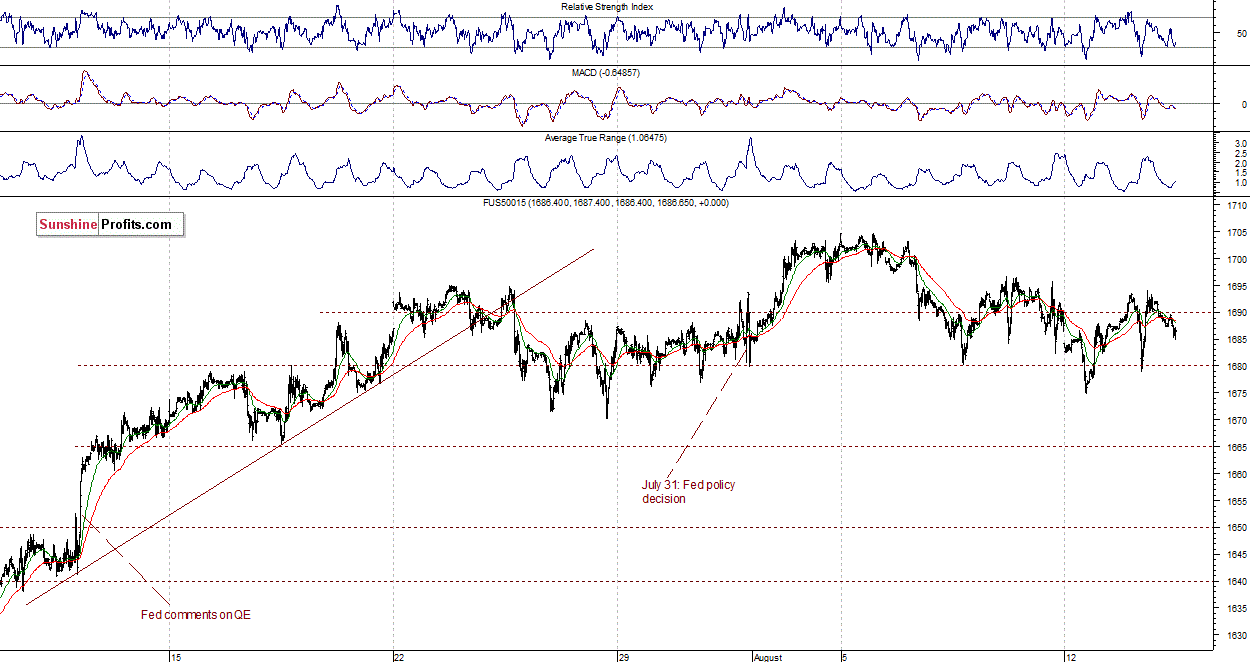Click the date label 5 on time axis

844,657
